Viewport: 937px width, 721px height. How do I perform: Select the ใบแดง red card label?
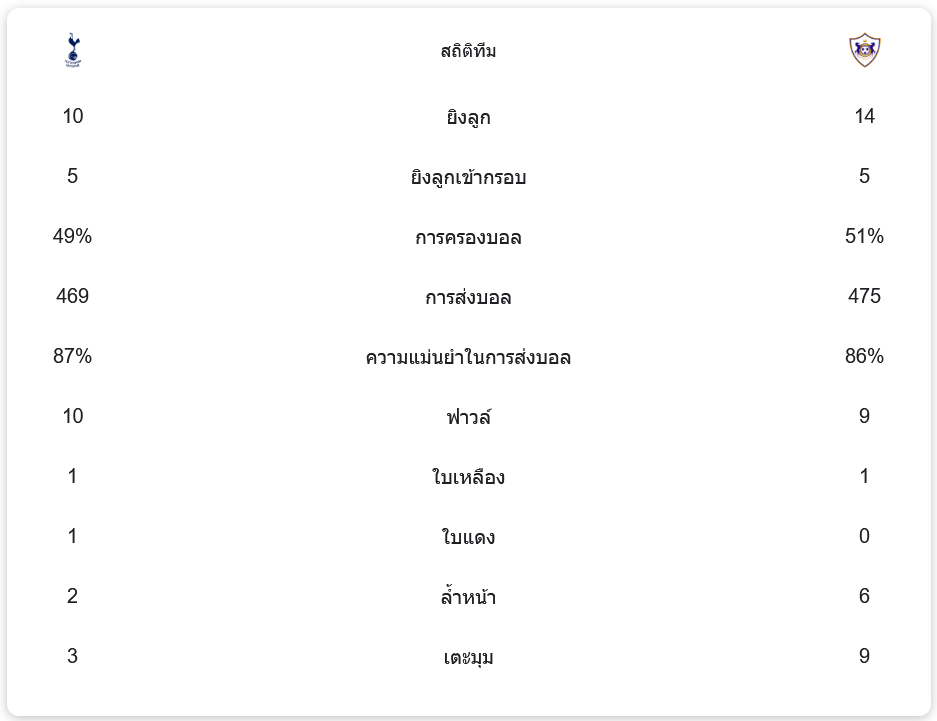[468, 537]
